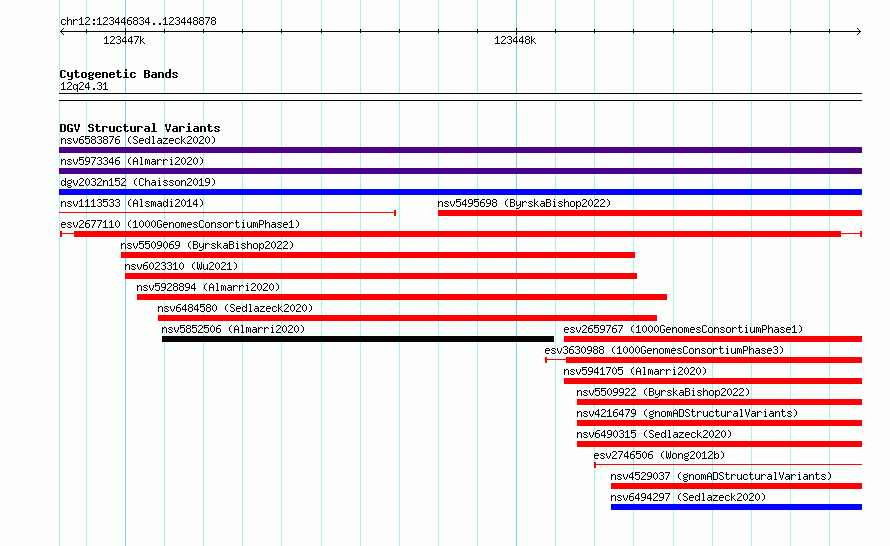Select the 12q24.31 band label
This screenshot has width=890, height=546.
(x=84, y=86)
